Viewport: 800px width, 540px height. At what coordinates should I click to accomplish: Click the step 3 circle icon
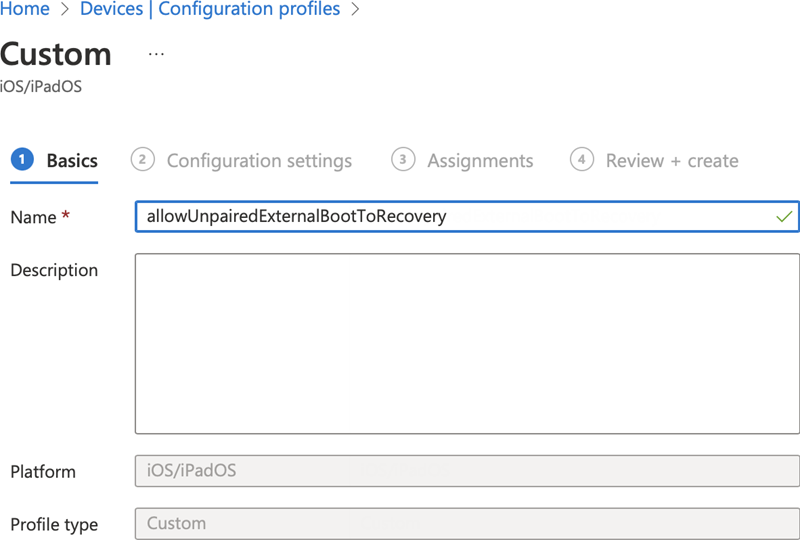(403, 159)
